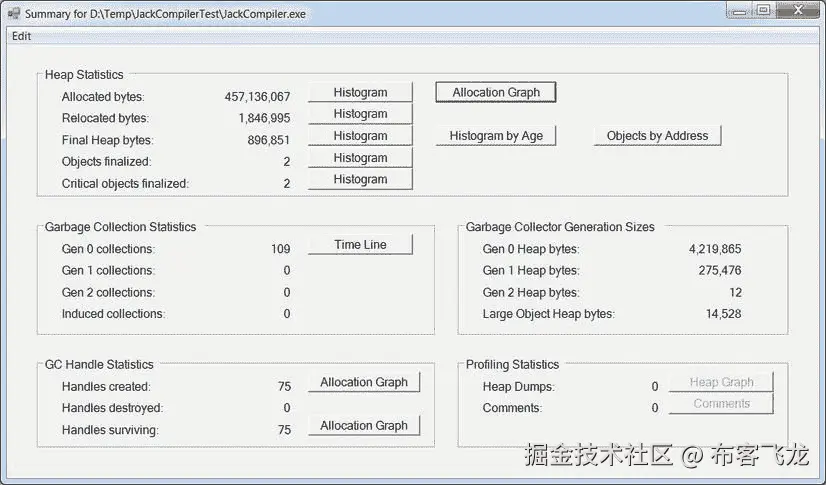Click the window title bar text
The height and width of the screenshot is (485, 826).
[165, 14]
